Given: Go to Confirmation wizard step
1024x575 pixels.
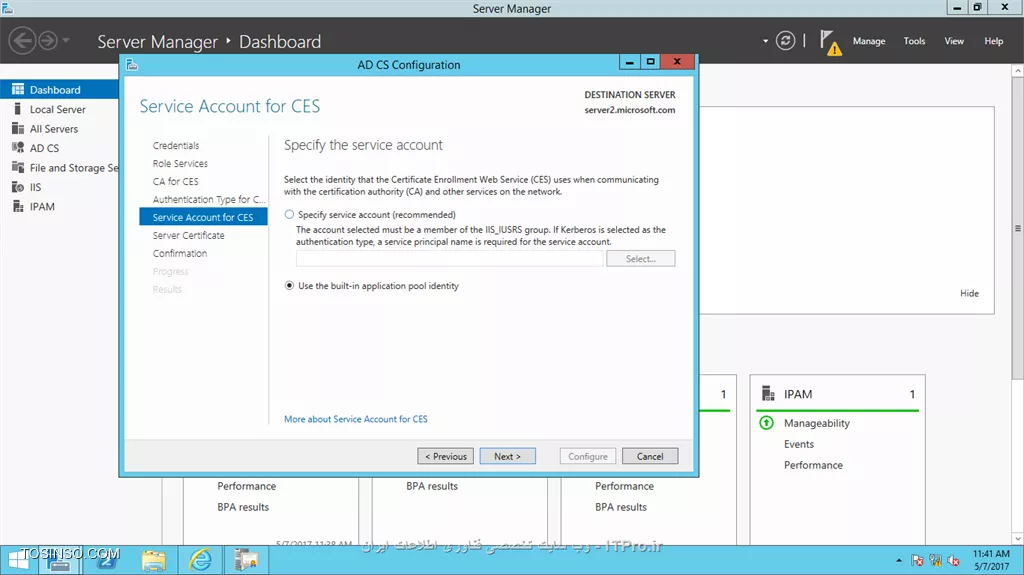Looking at the screenshot, I should (180, 253).
